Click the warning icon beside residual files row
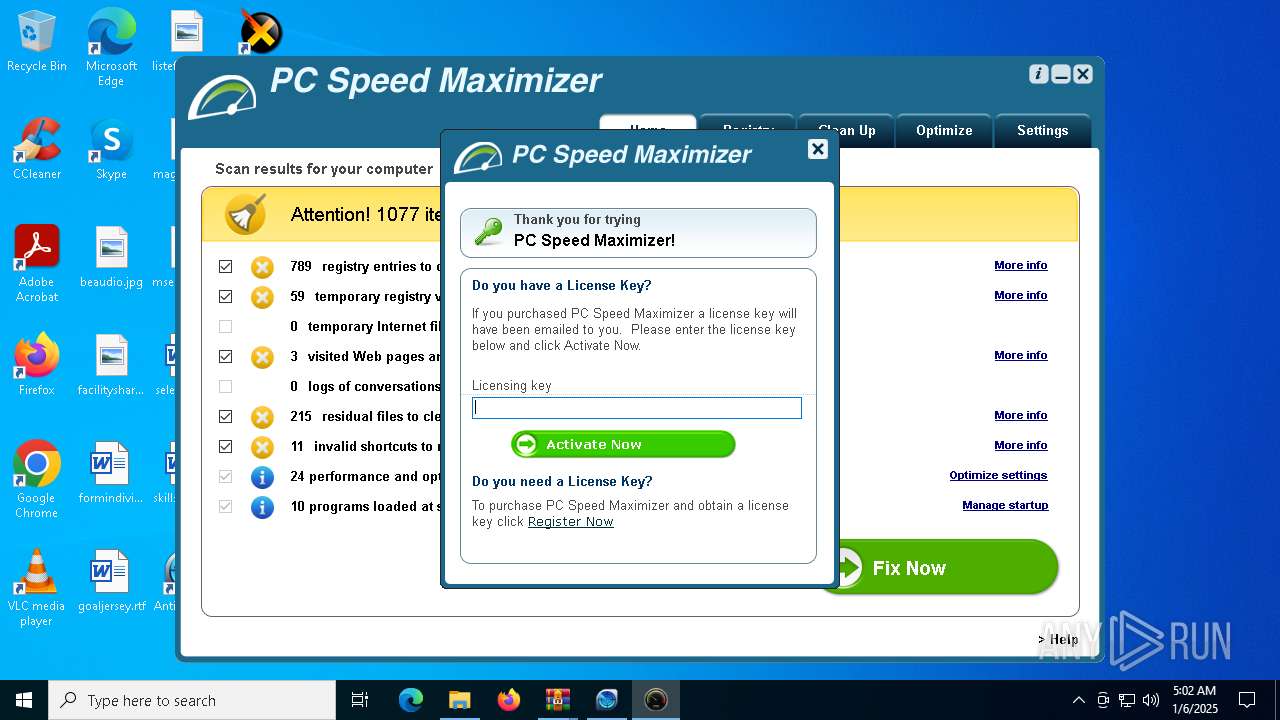Viewport: 1280px width, 720px height. pos(262,417)
